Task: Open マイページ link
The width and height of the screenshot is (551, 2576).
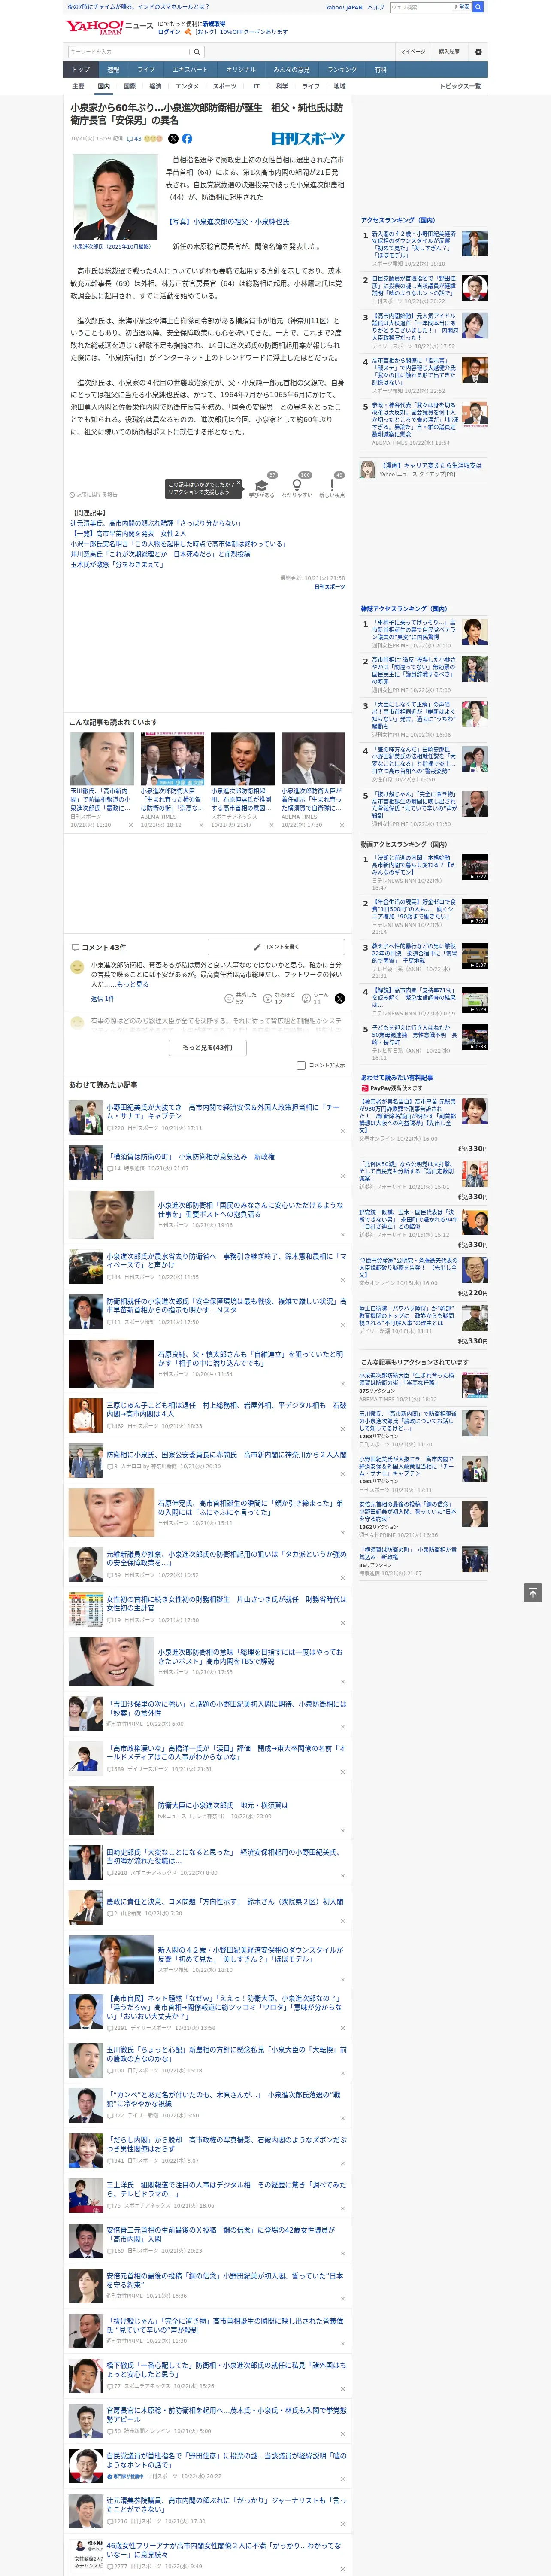Action: click(412, 51)
